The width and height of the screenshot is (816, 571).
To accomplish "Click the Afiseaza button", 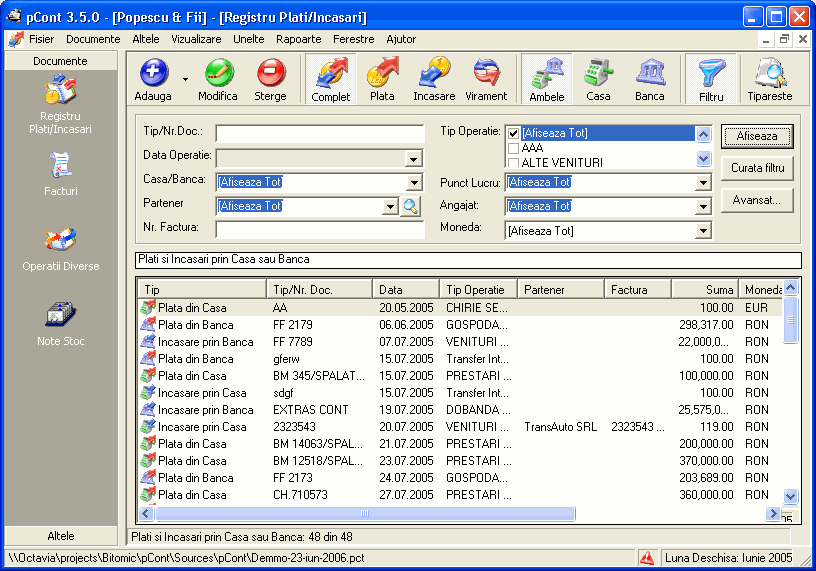I will tap(756, 136).
